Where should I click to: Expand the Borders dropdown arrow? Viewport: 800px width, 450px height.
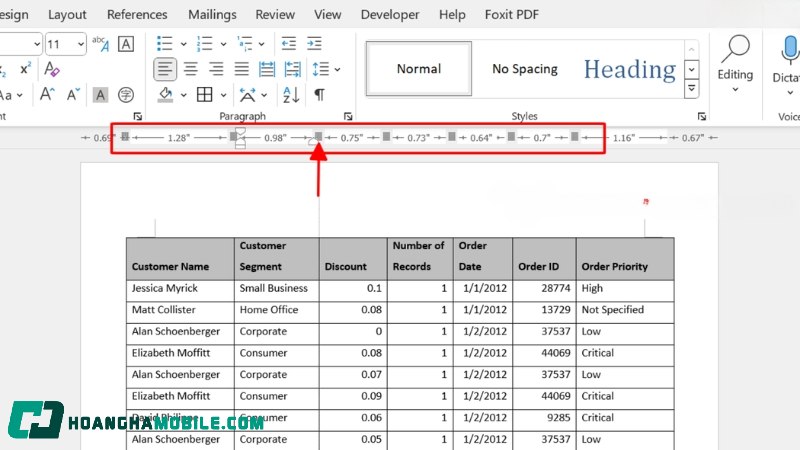pyautogui.click(x=222, y=95)
